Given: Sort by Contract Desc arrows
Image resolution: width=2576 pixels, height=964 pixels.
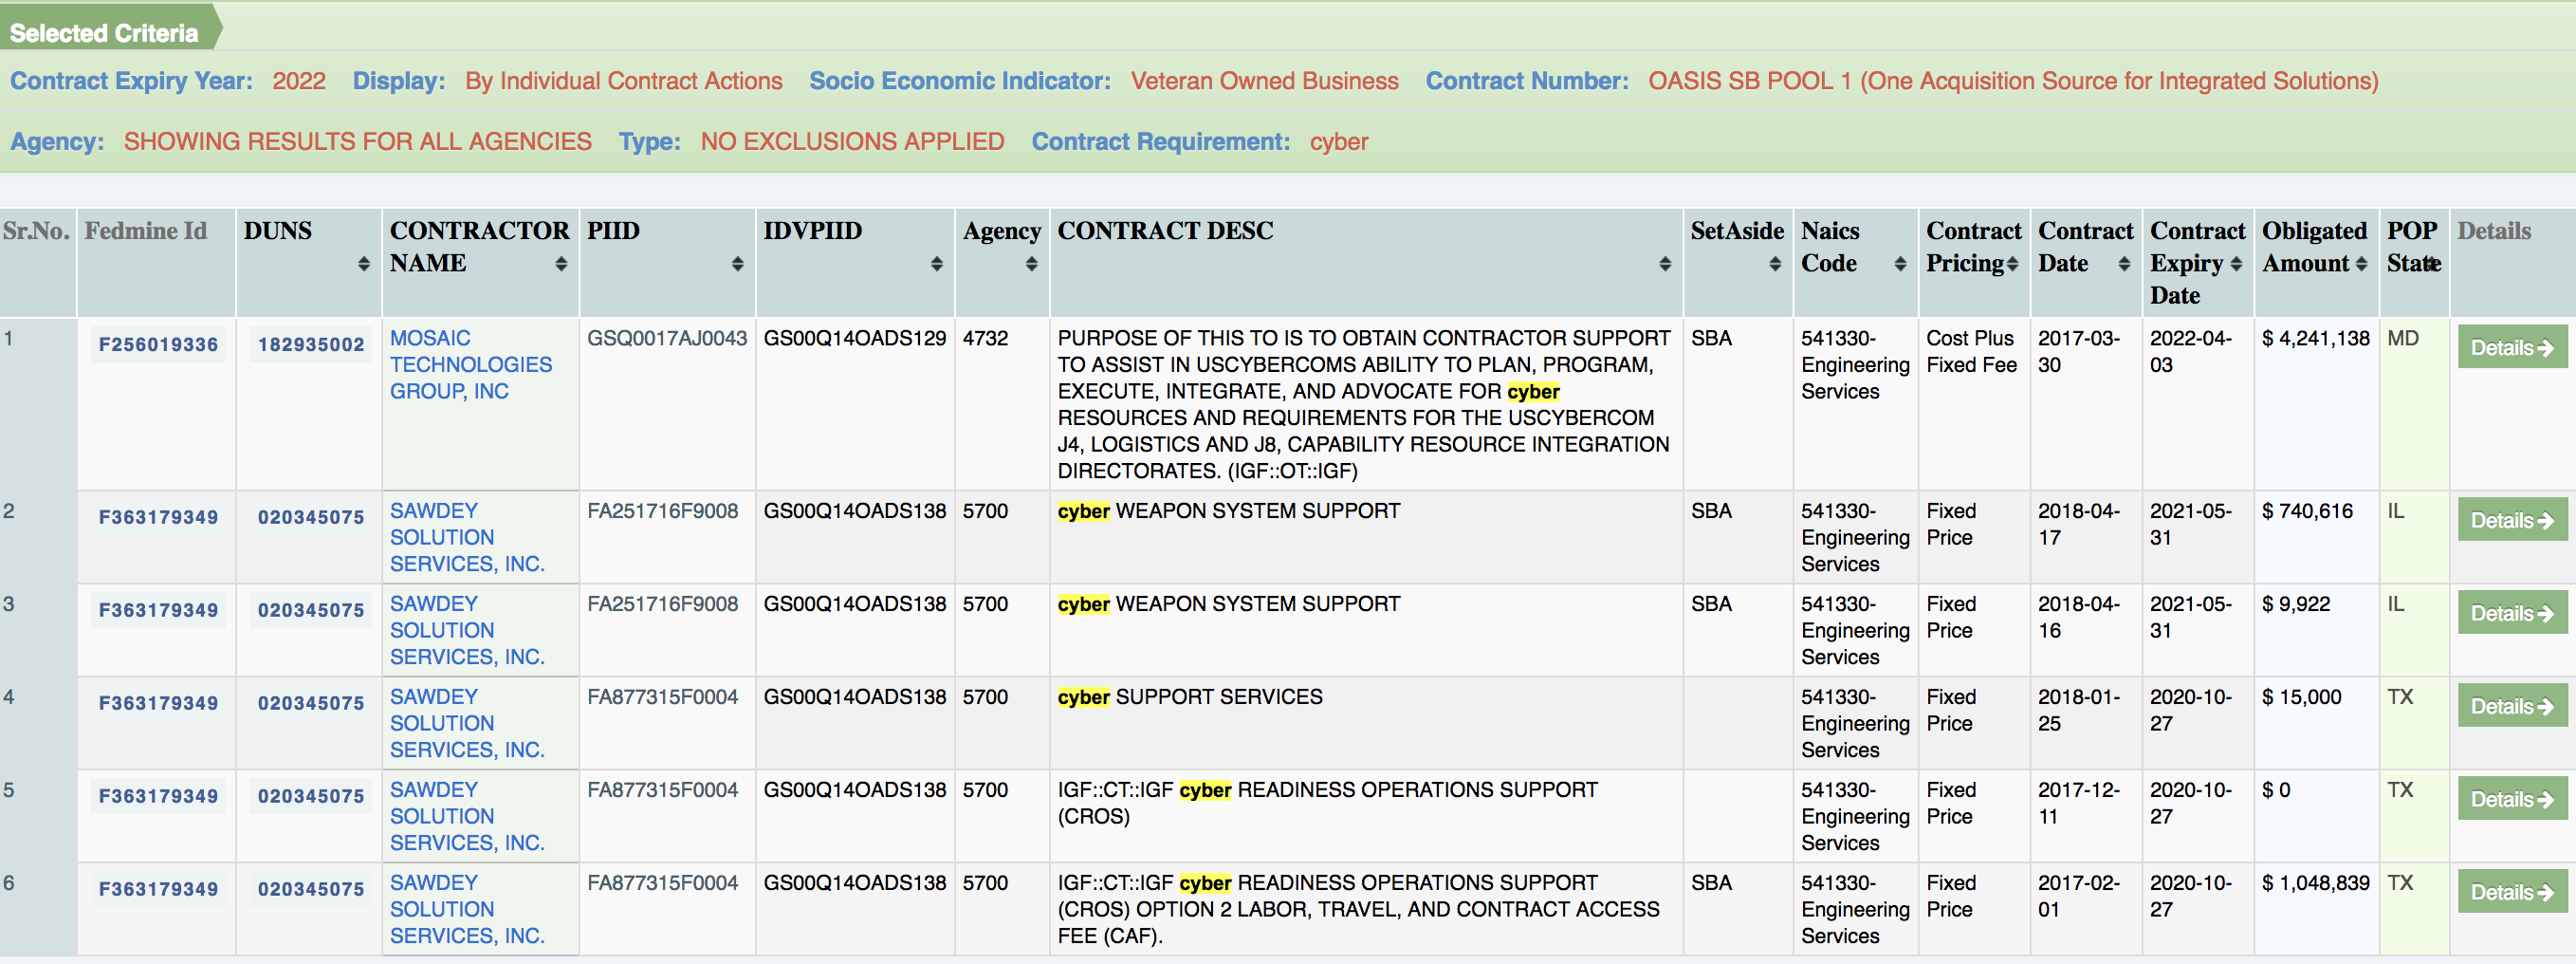Looking at the screenshot, I should click(x=1664, y=264).
